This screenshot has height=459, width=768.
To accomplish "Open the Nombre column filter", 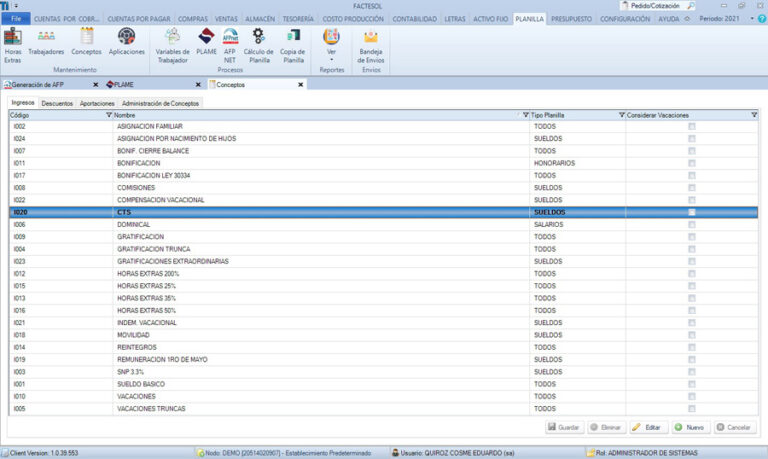I will coord(527,115).
